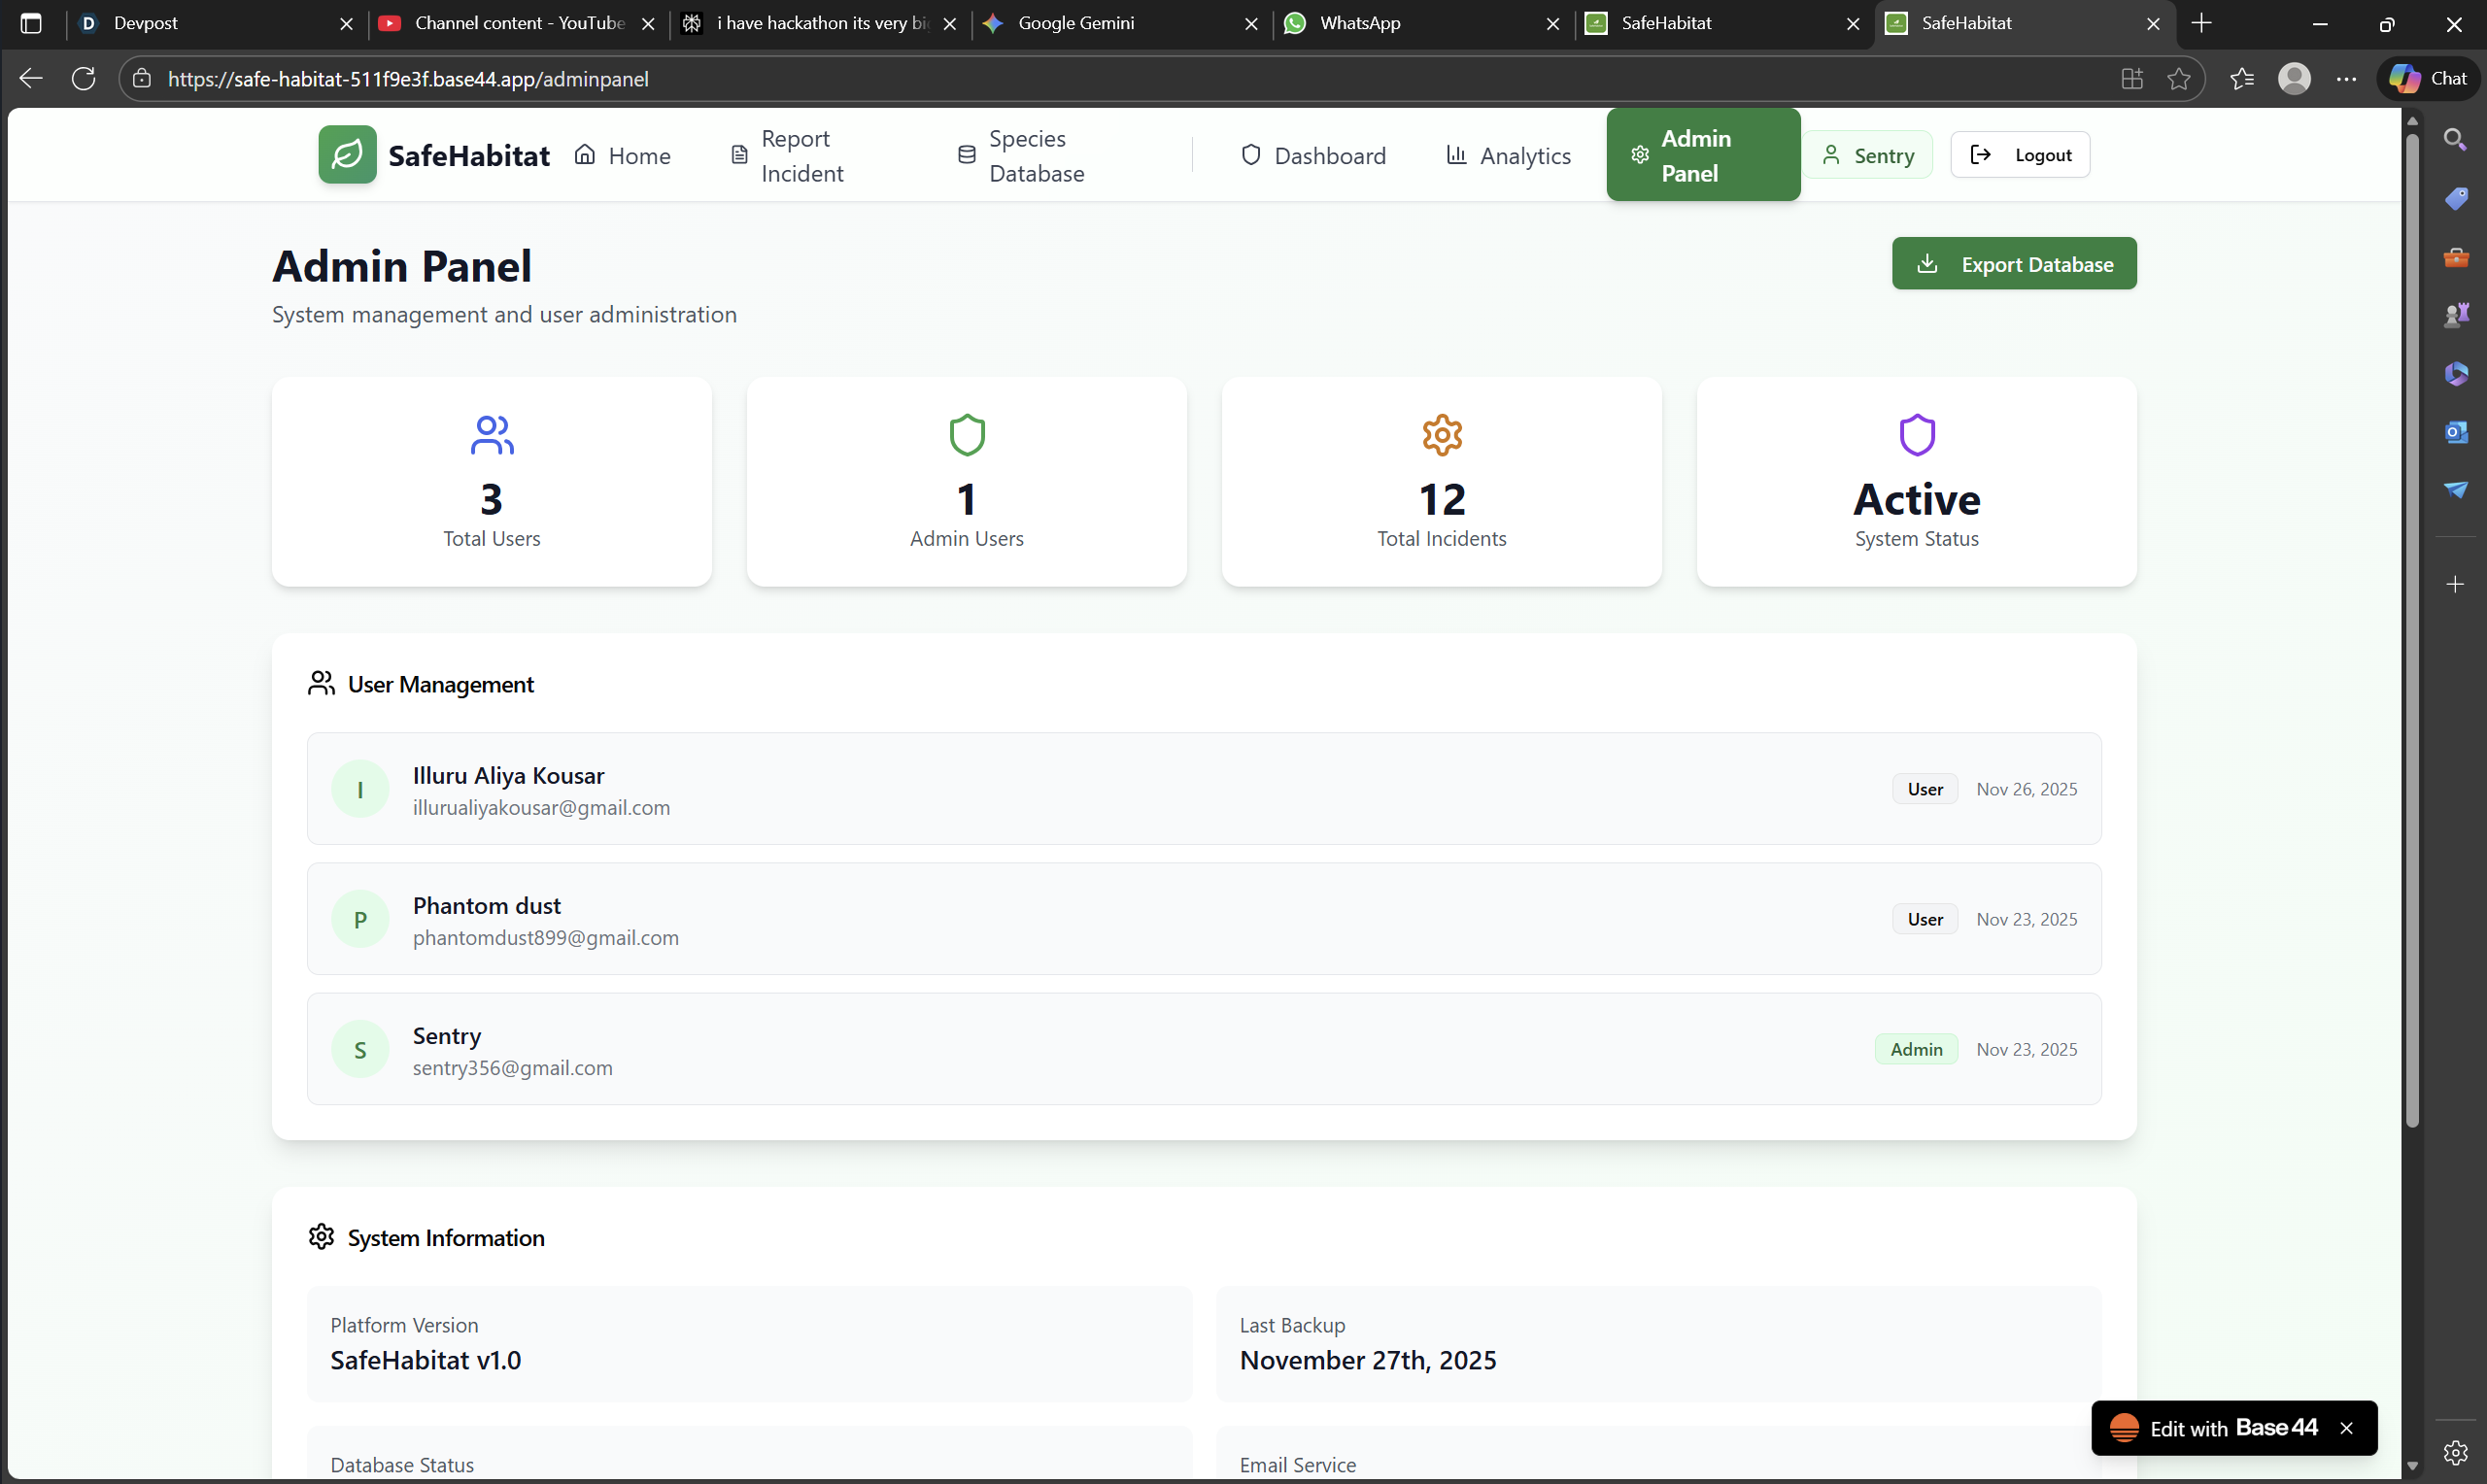Click the favorites star icon in address bar
This screenshot has height=1484, width=2487.
pyautogui.click(x=2179, y=78)
